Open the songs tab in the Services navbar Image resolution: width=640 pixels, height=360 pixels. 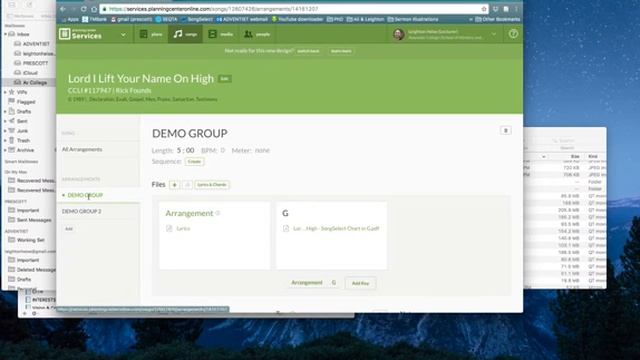(185, 34)
